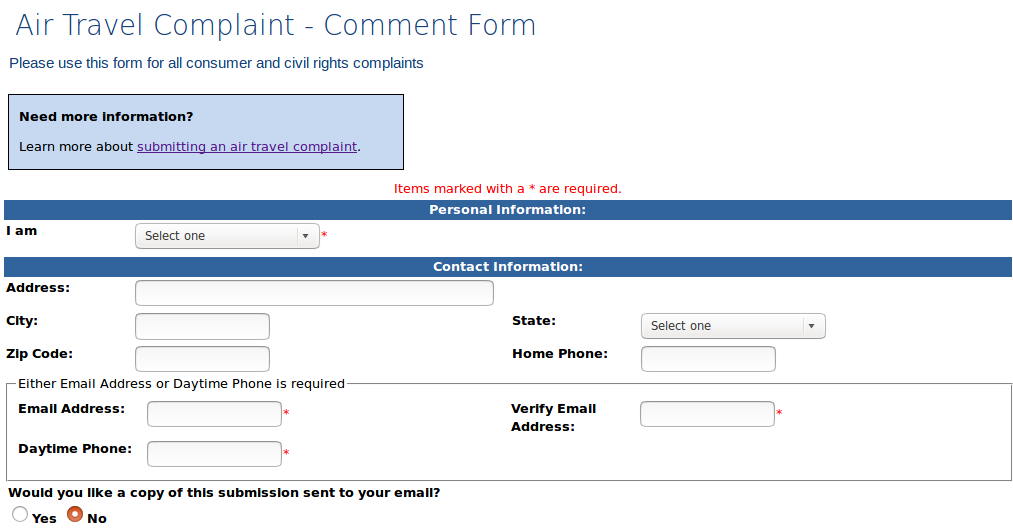This screenshot has width=1013, height=531.
Task: Click the Contact Information section header
Action: click(x=508, y=267)
